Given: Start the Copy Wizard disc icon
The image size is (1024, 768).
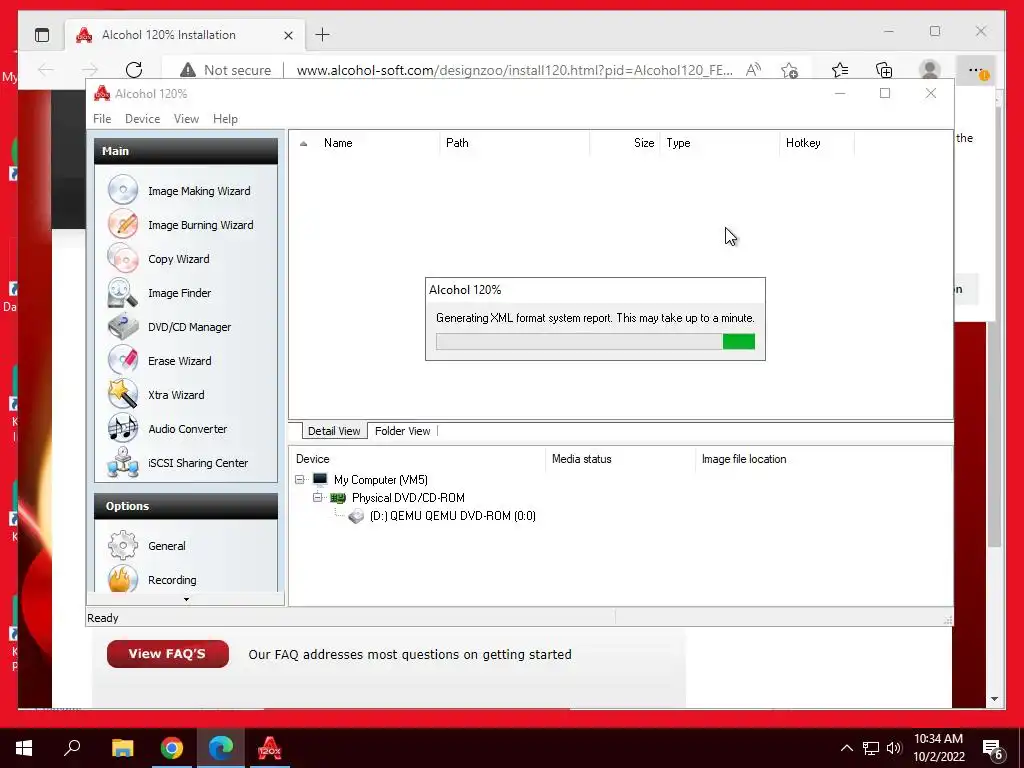Looking at the screenshot, I should click(123, 259).
